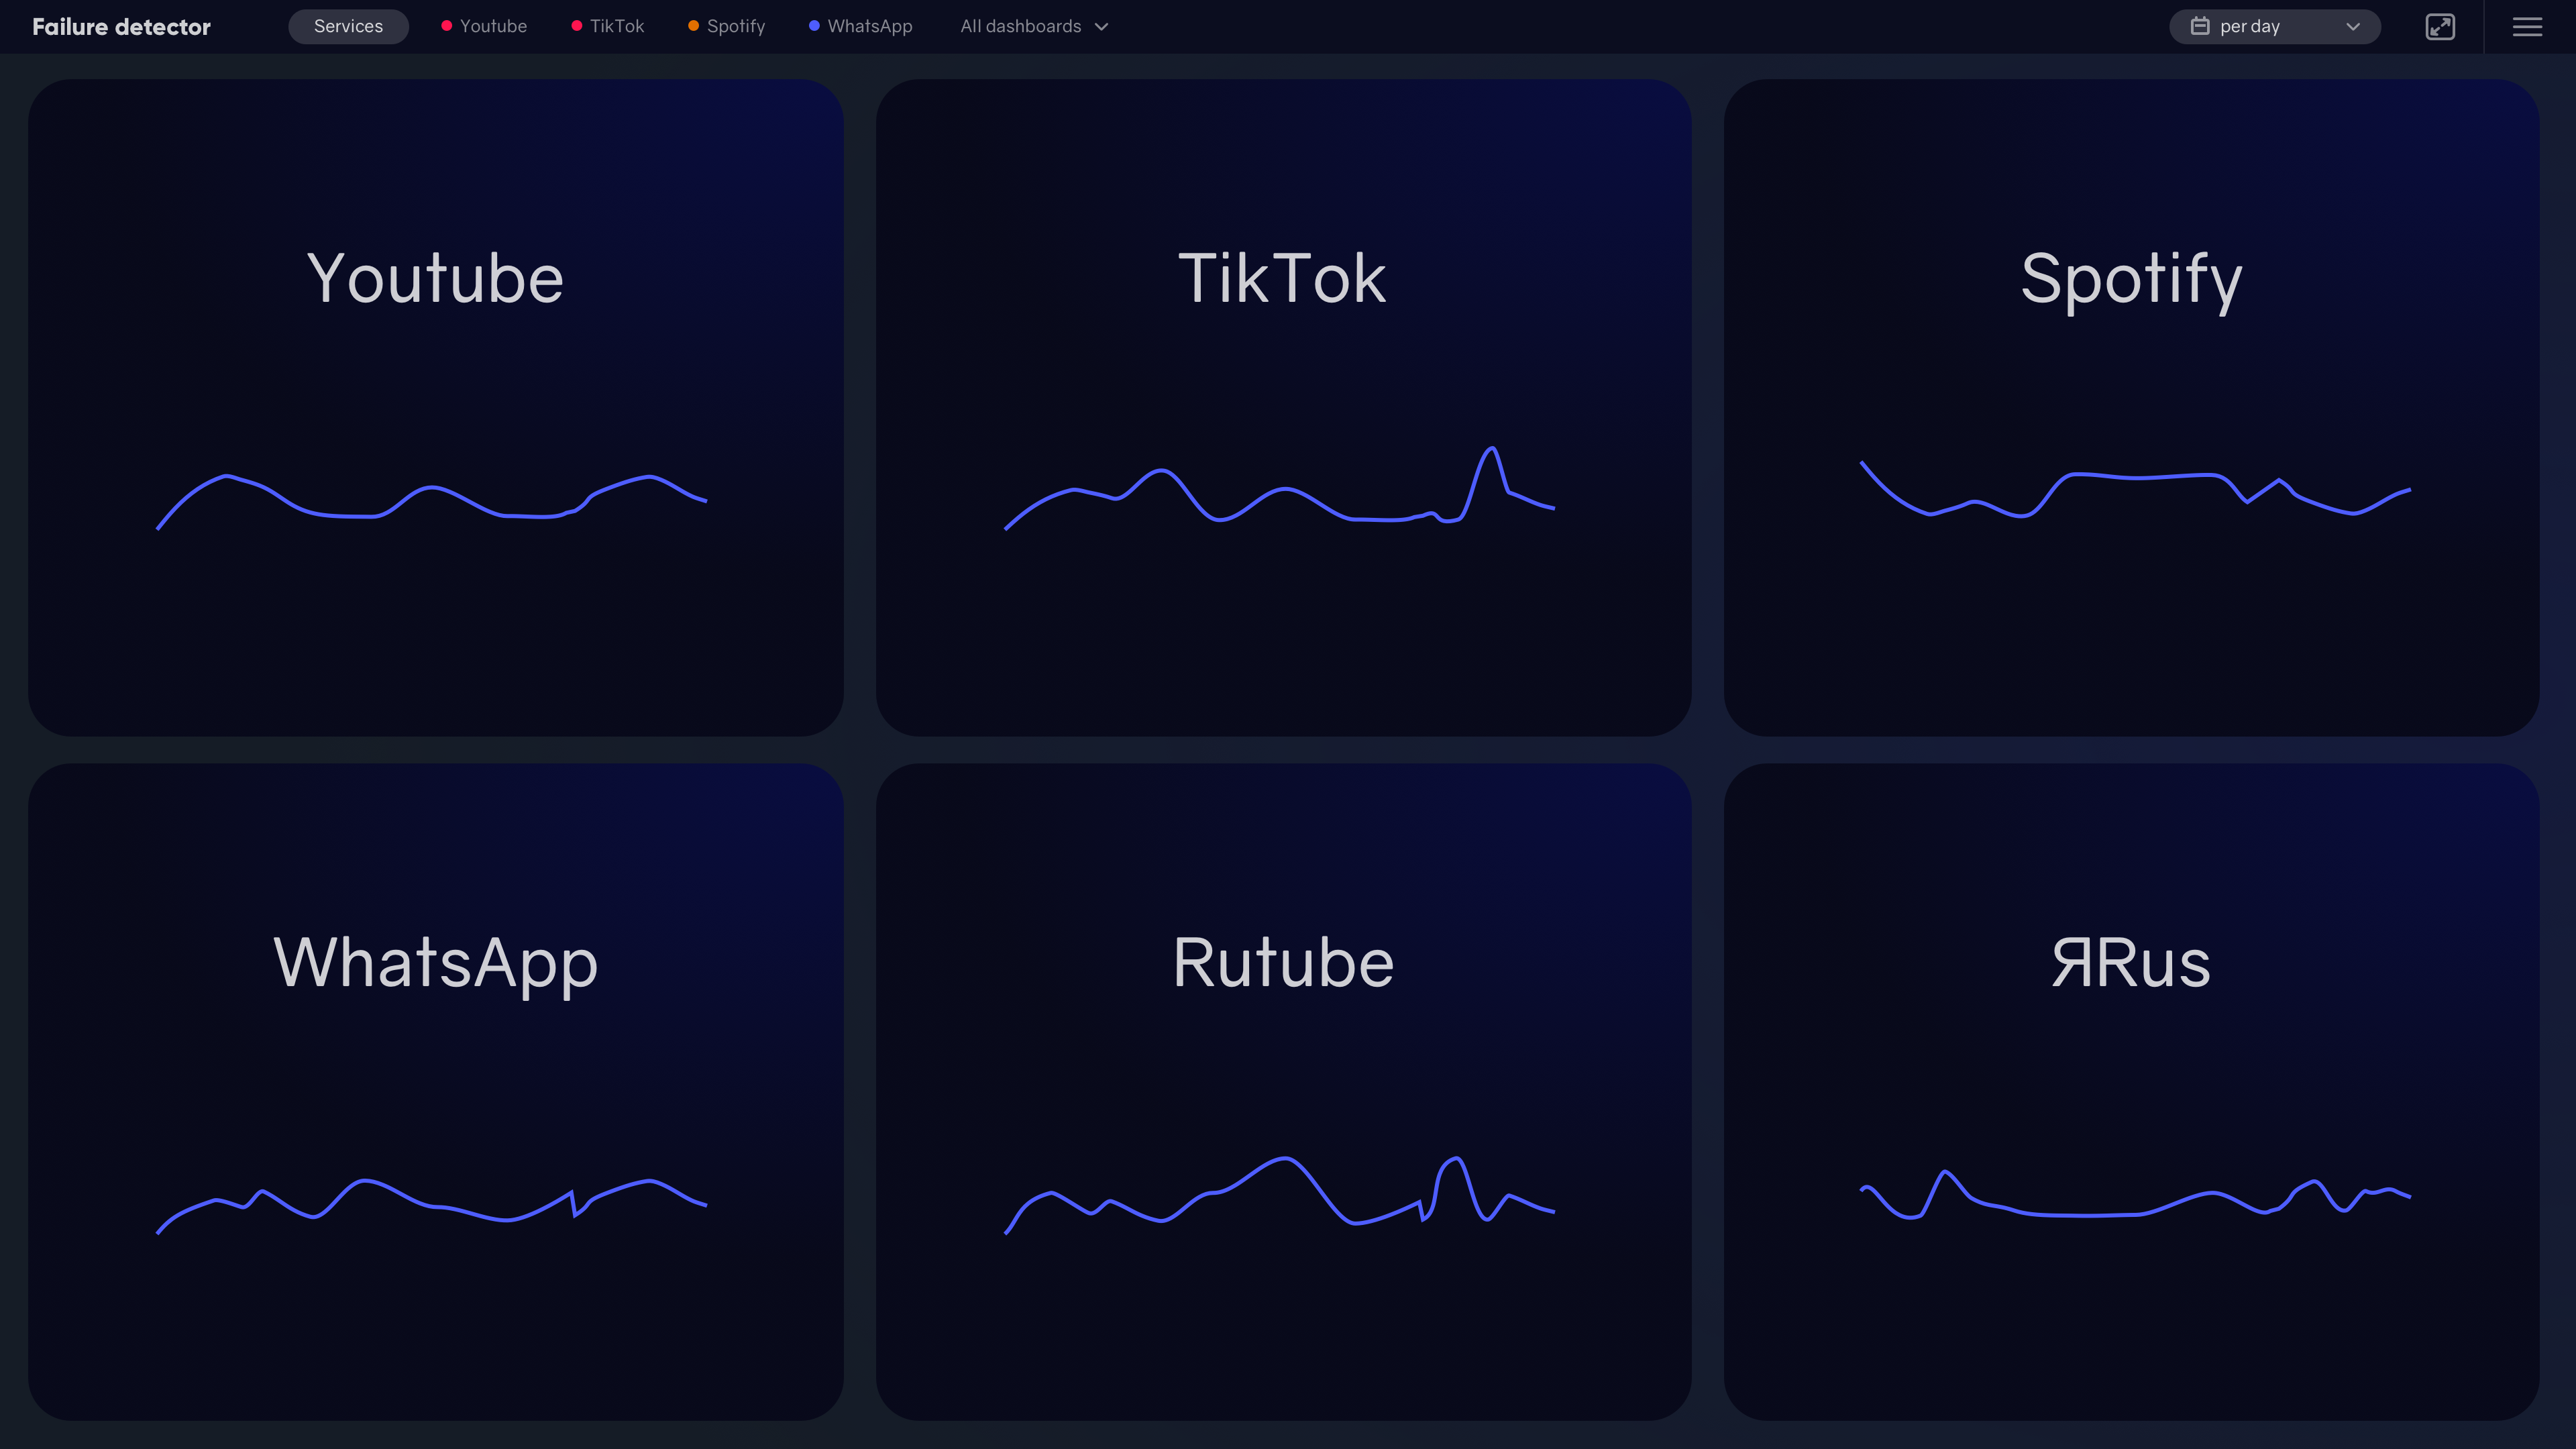
Task: Click the fullscreen expand icon
Action: tap(2440, 27)
